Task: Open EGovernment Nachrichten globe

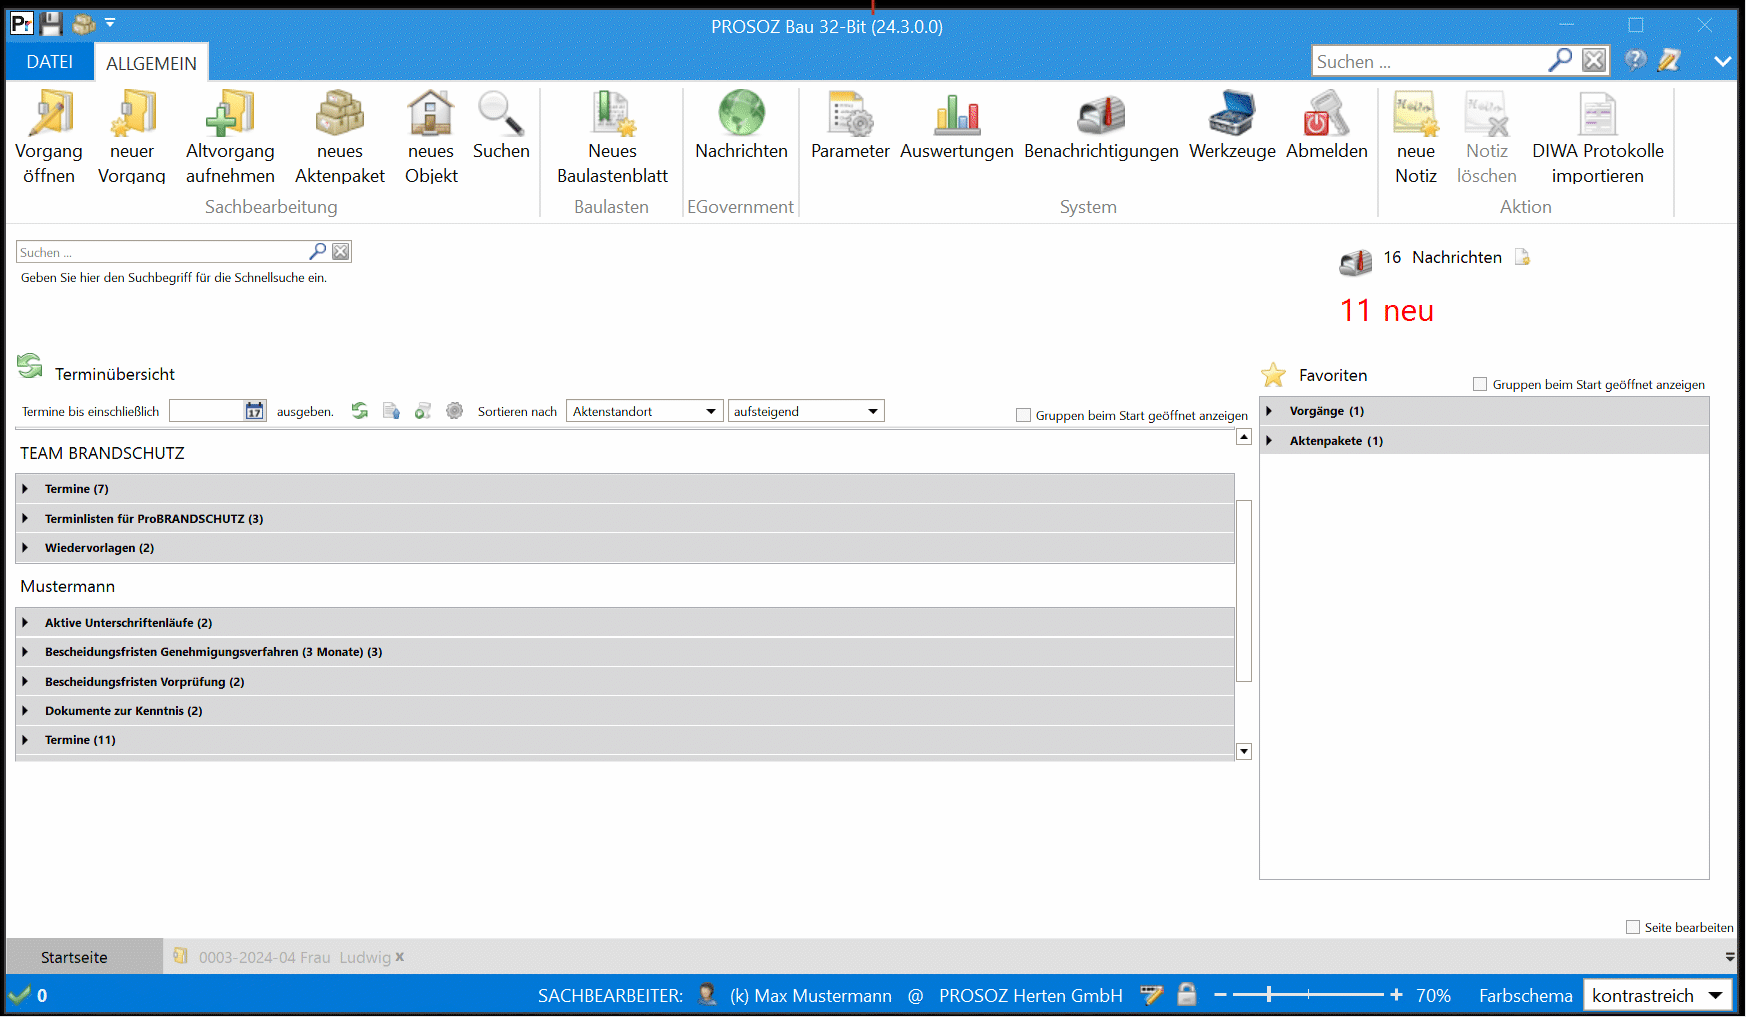Action: pyautogui.click(x=742, y=125)
